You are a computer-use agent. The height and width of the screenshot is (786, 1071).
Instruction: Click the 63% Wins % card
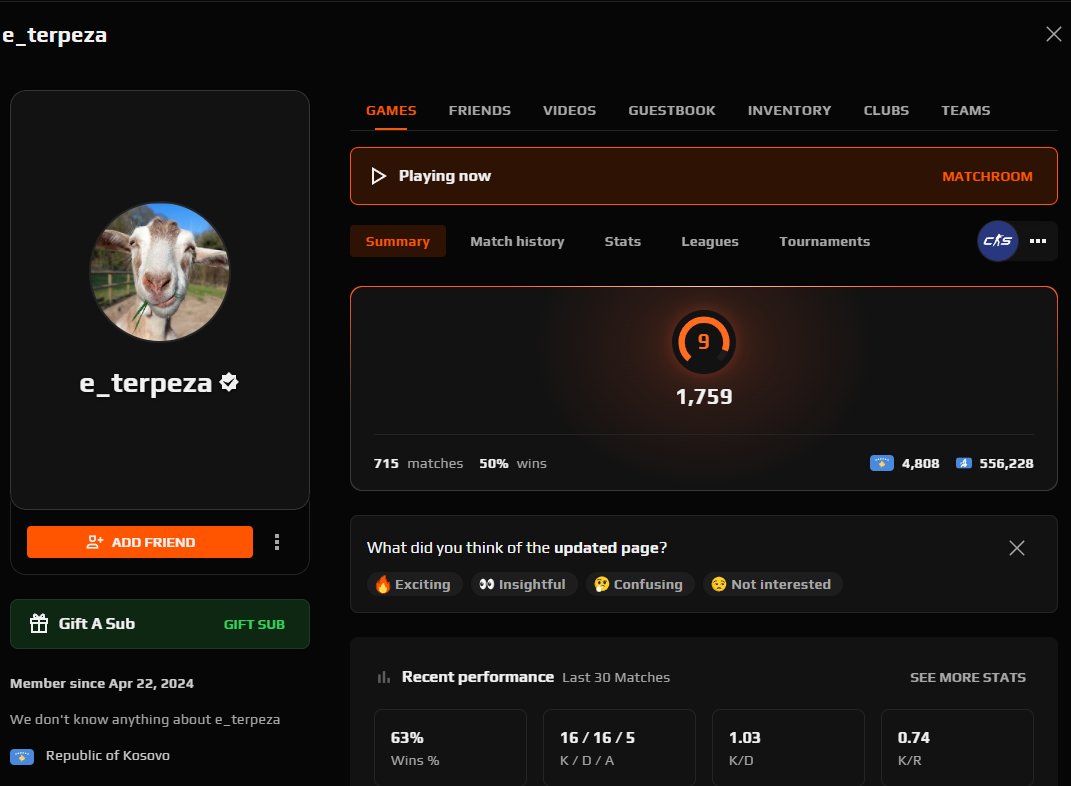pyautogui.click(x=450, y=747)
